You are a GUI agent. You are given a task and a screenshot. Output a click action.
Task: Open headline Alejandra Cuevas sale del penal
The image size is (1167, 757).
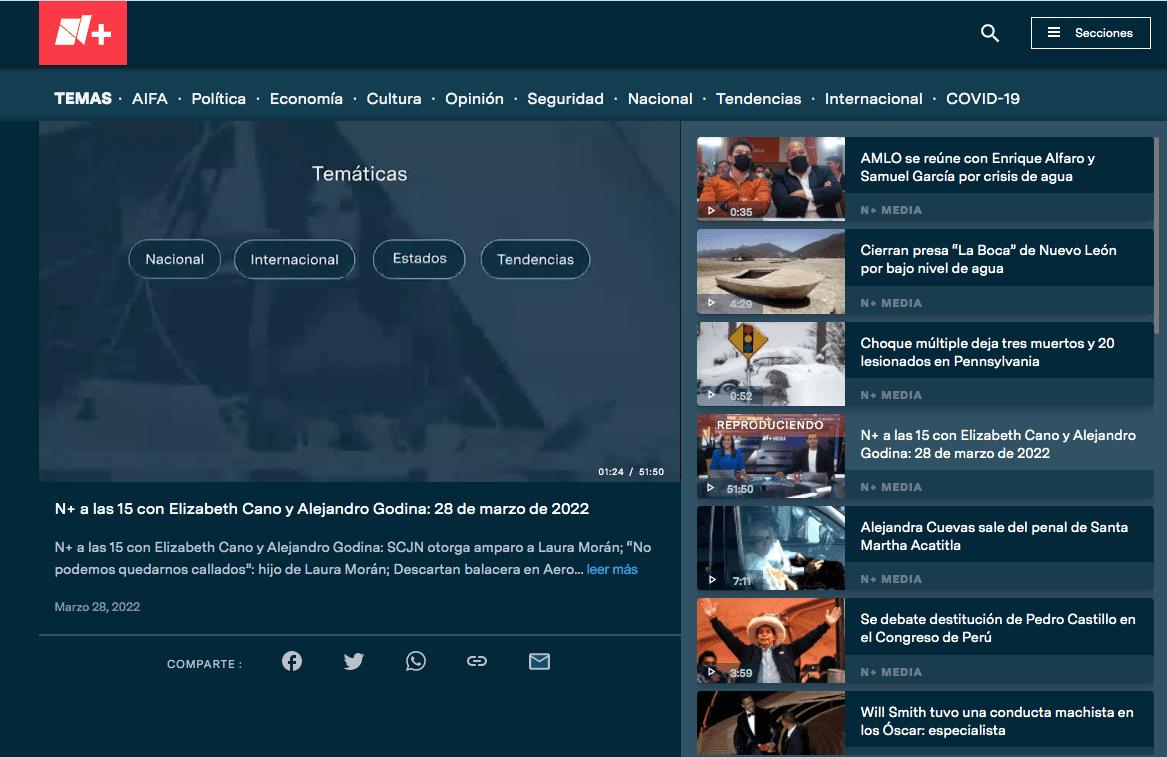coord(994,536)
